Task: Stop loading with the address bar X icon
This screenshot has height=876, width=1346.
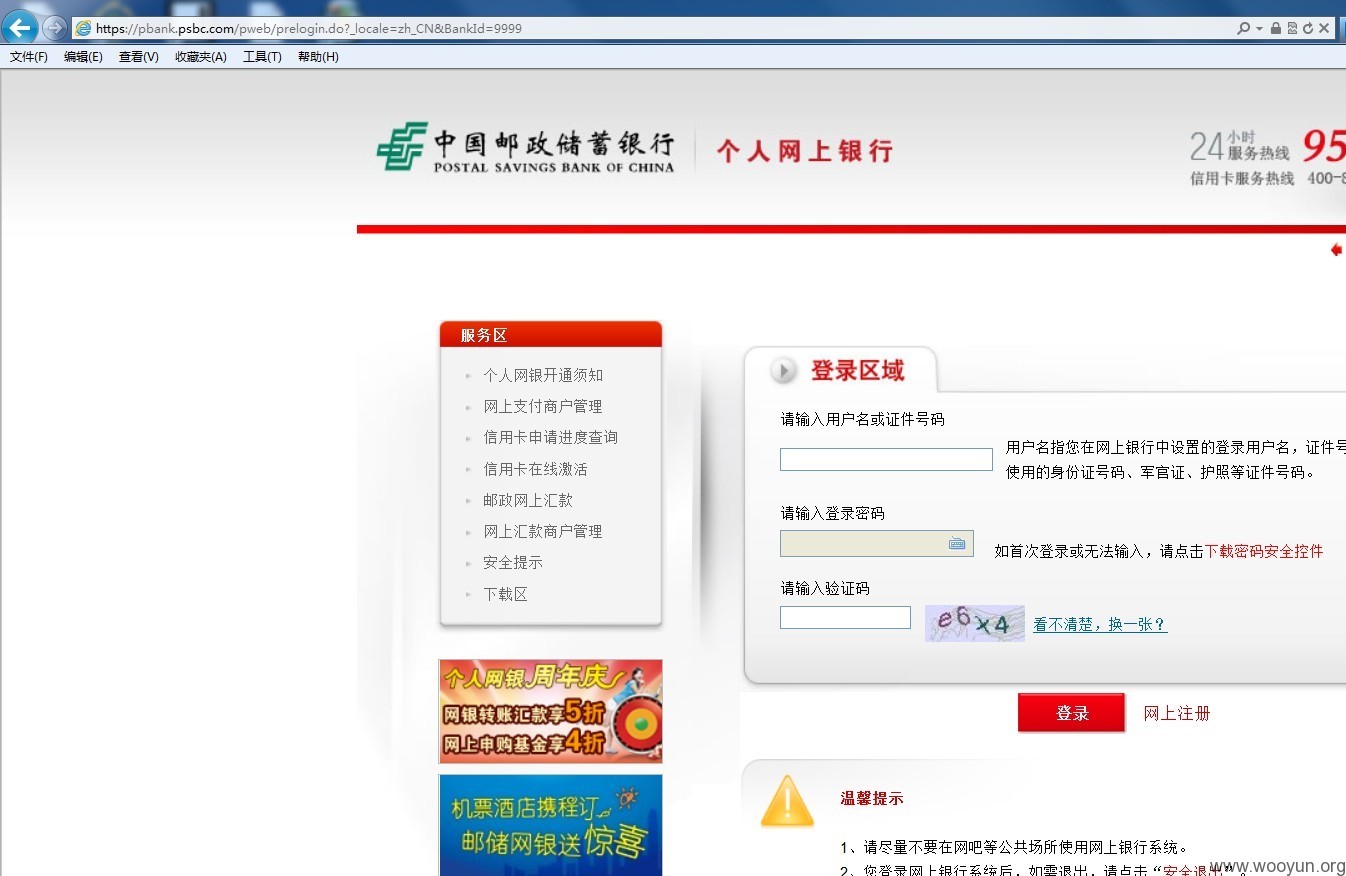Action: [x=1324, y=28]
